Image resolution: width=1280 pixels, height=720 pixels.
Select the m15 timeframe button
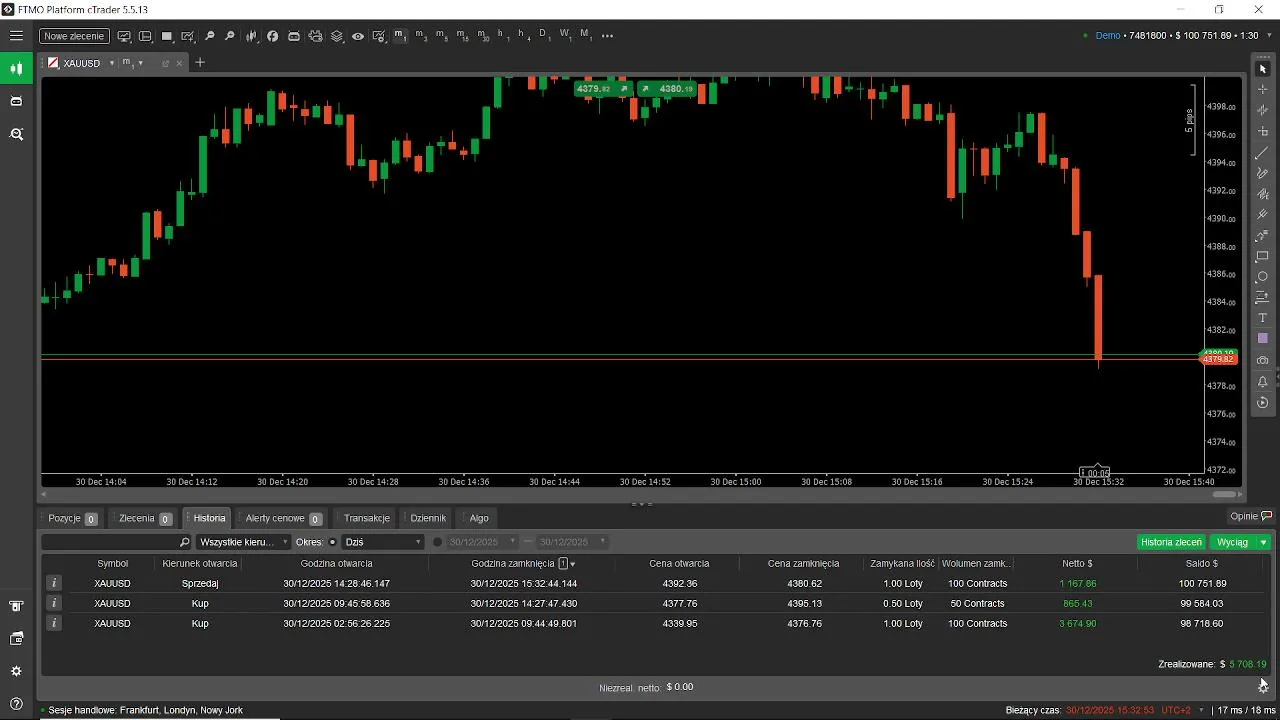(462, 36)
